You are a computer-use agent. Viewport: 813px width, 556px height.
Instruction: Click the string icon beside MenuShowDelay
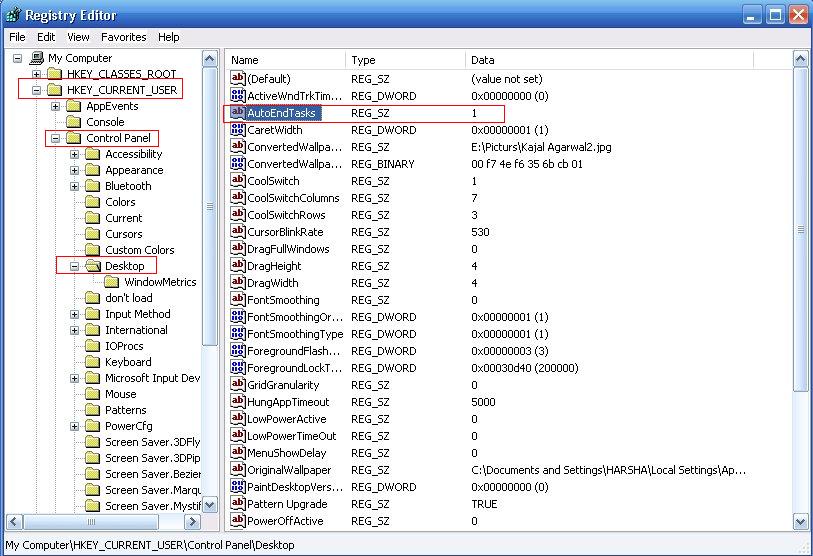(x=238, y=453)
